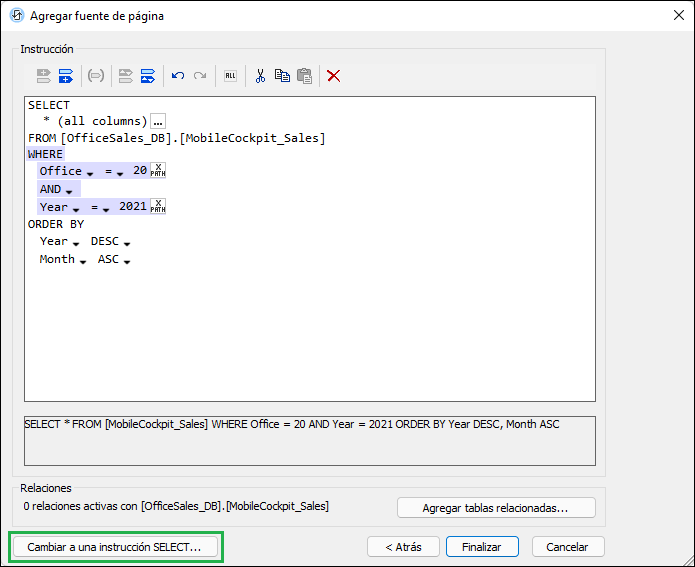This screenshot has width=695, height=567.
Task: Click the Finalizar button
Action: 482,547
